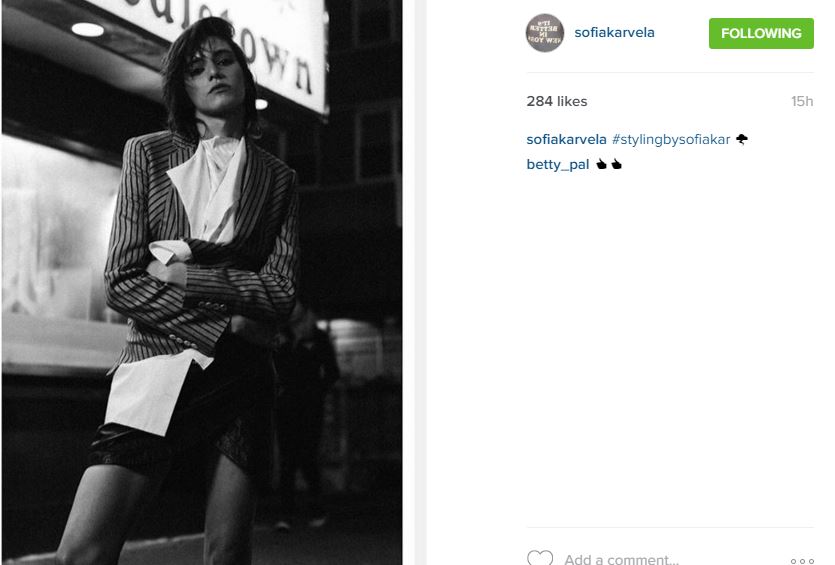Click the word likes next to 284
The height and width of the screenshot is (565, 835).
click(572, 101)
